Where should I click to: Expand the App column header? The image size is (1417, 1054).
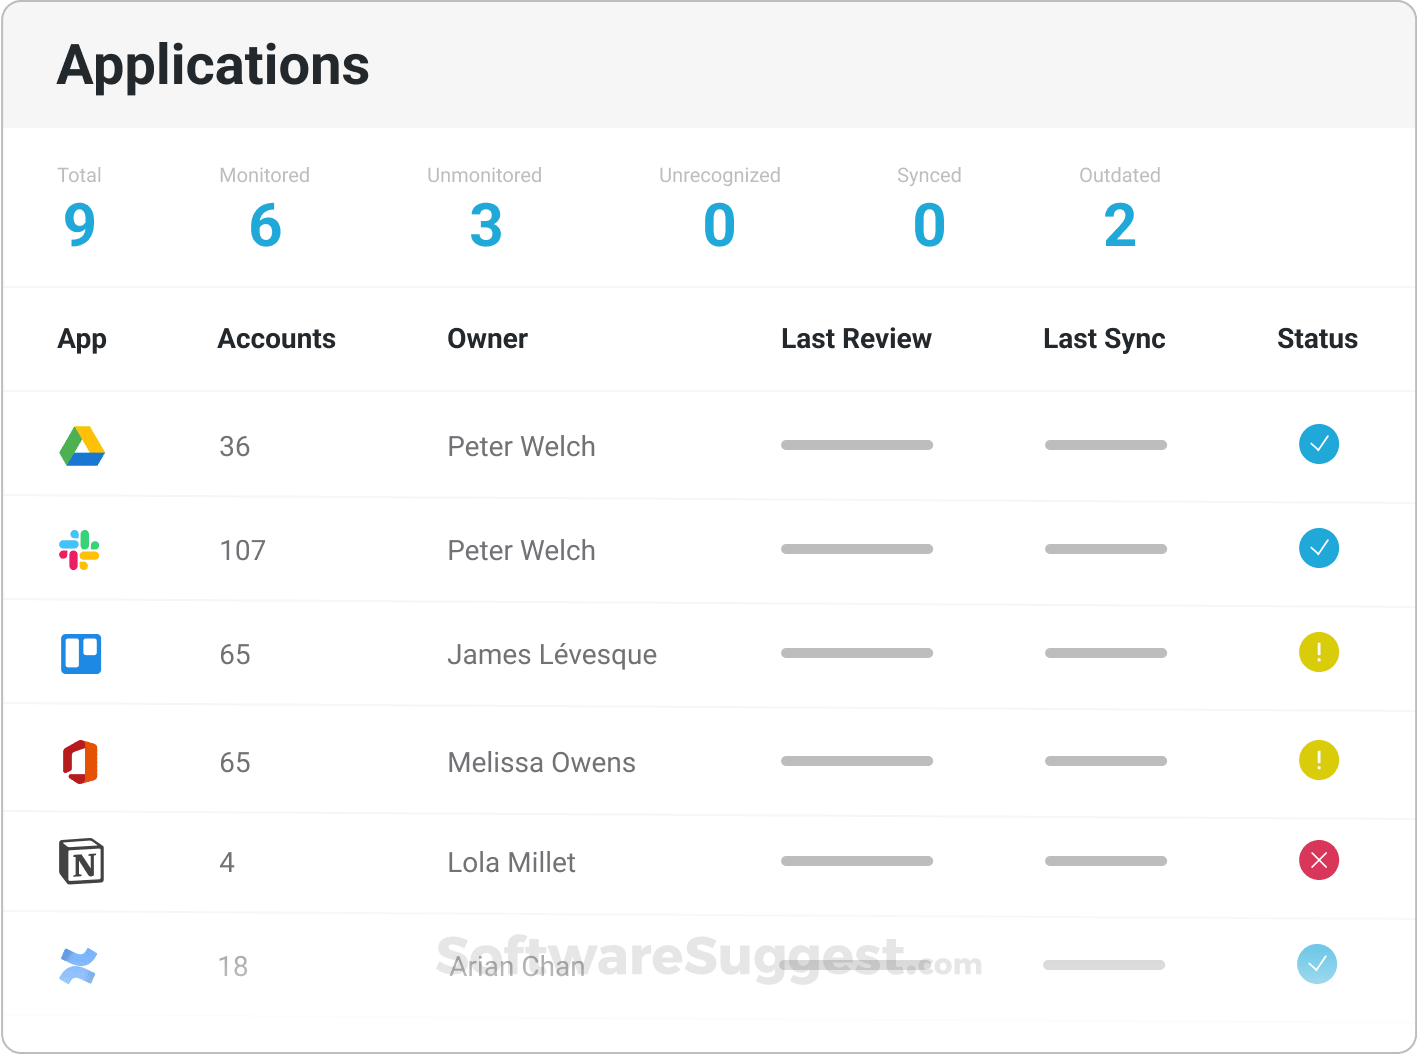tap(82, 339)
